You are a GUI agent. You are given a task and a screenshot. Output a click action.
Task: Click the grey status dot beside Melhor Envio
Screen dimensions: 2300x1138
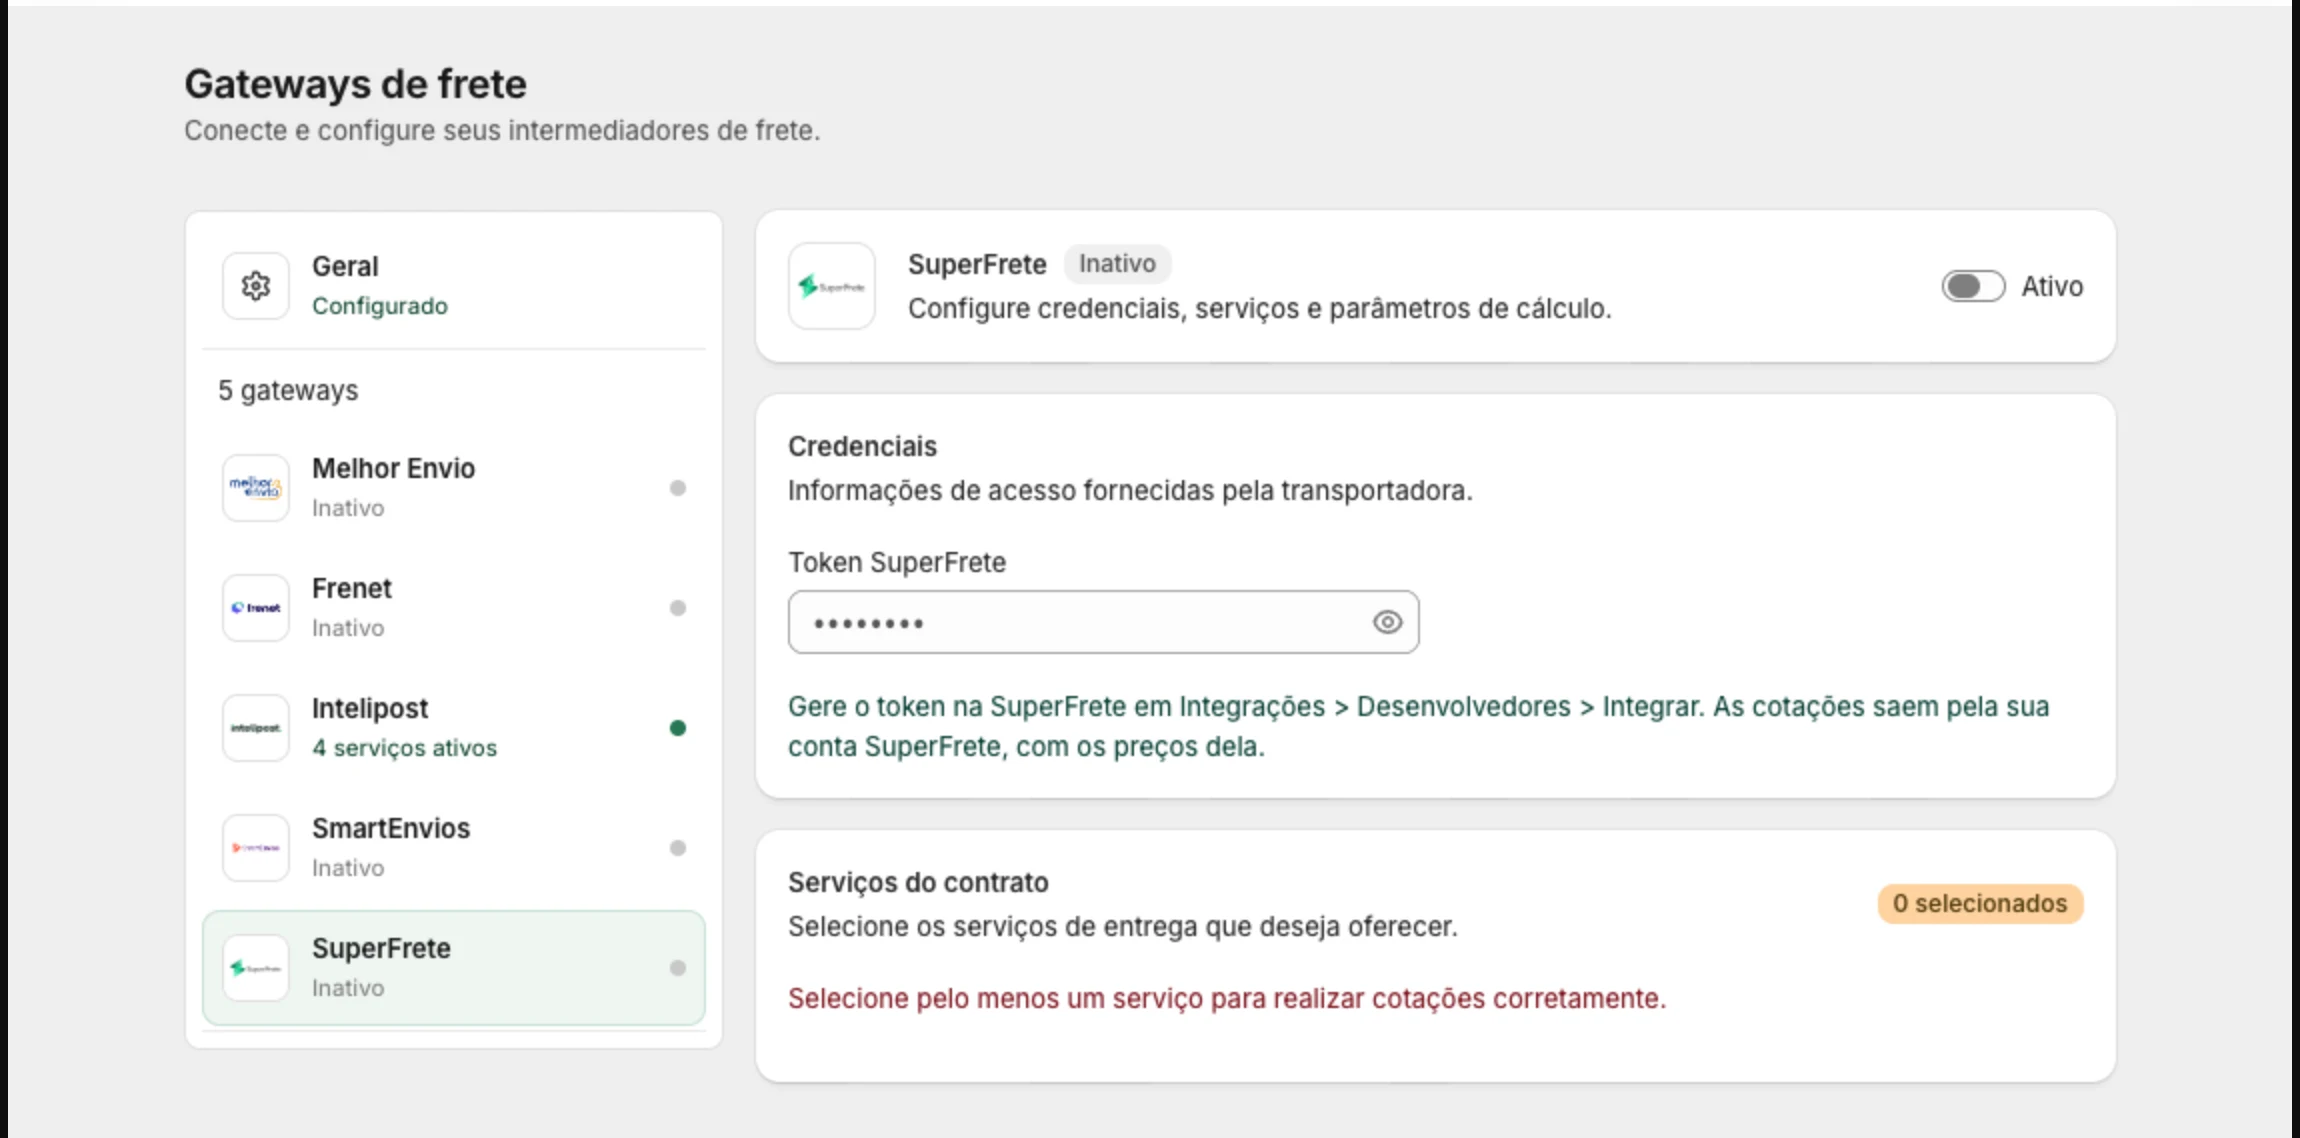678,488
